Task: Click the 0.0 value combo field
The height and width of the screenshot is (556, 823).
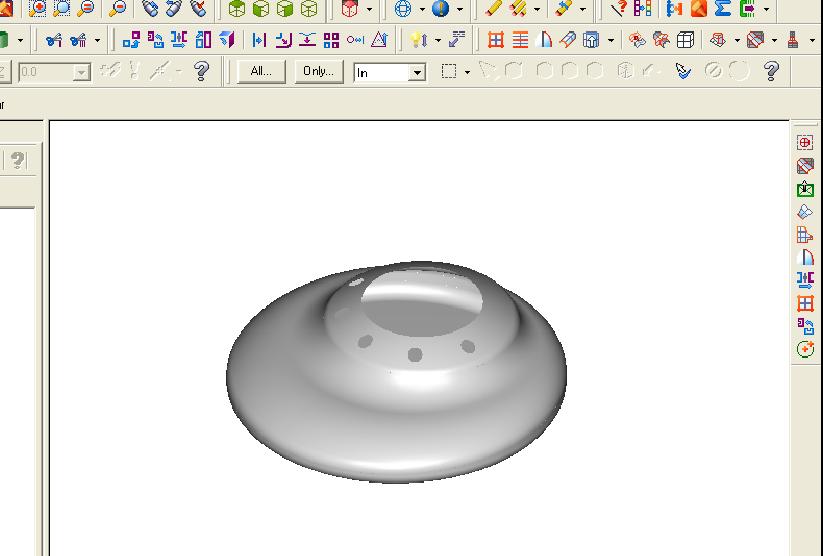Action: pos(54,72)
